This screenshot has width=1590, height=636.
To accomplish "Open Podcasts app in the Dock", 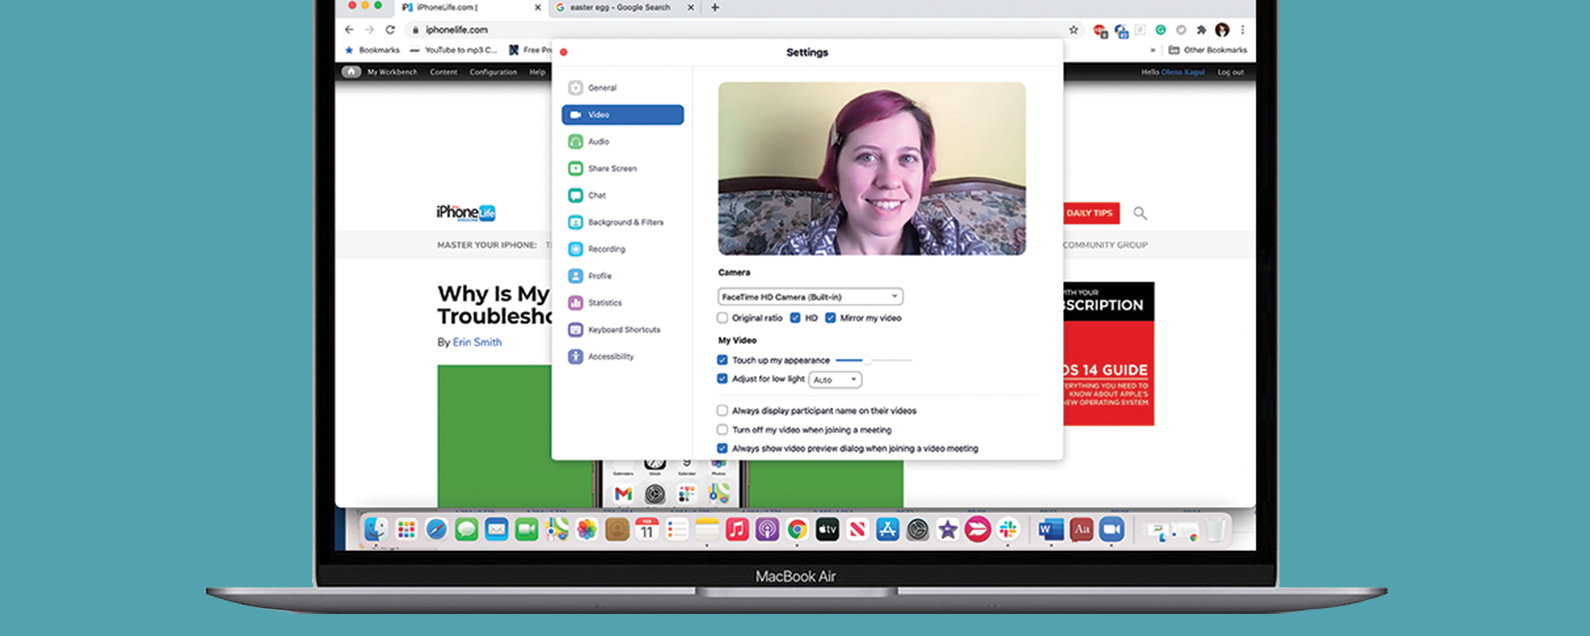I will pos(767,530).
